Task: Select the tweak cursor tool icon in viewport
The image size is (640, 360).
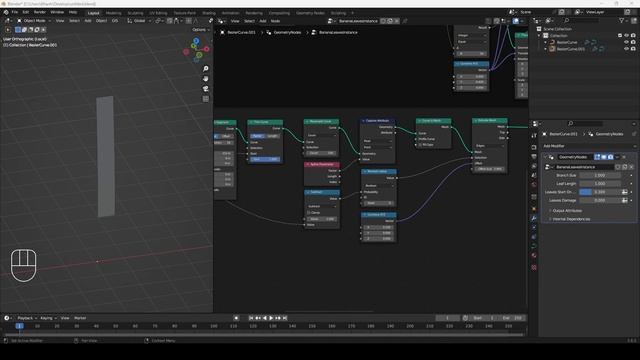Action: click(8, 30)
